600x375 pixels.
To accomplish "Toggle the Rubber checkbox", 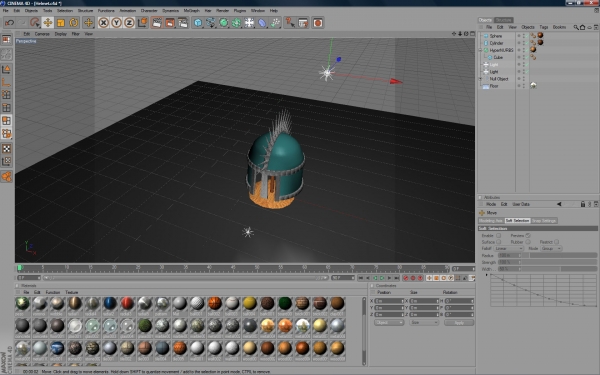I will (528, 242).
